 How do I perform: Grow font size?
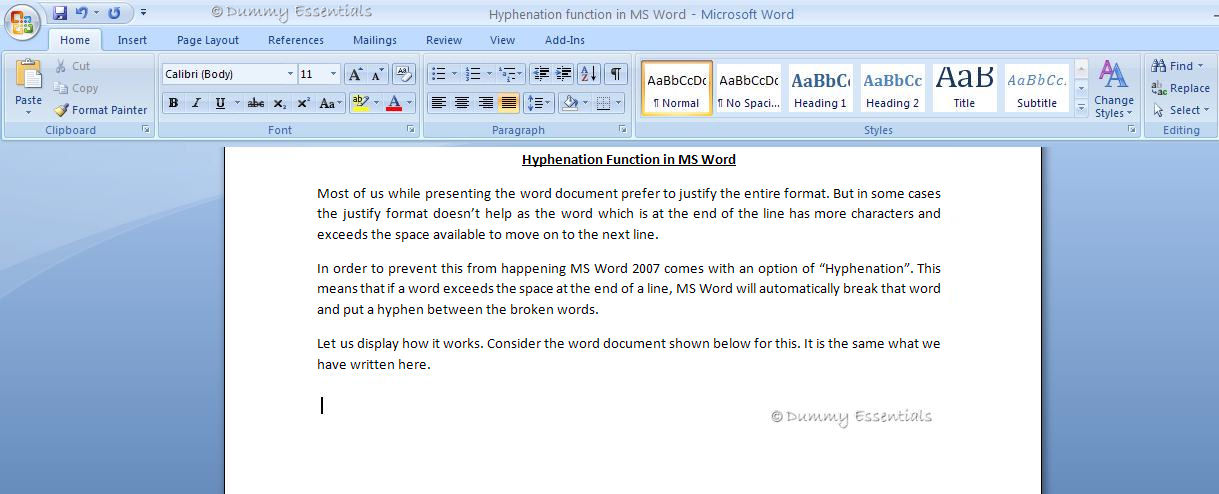[x=355, y=74]
